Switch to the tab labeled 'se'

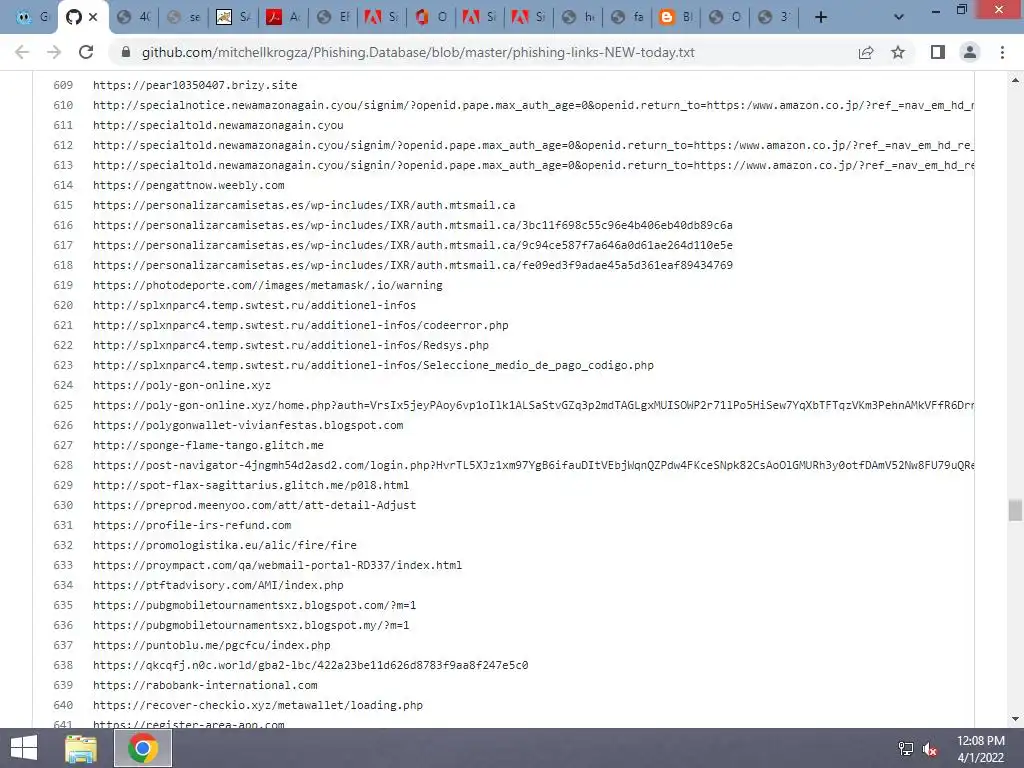(183, 17)
